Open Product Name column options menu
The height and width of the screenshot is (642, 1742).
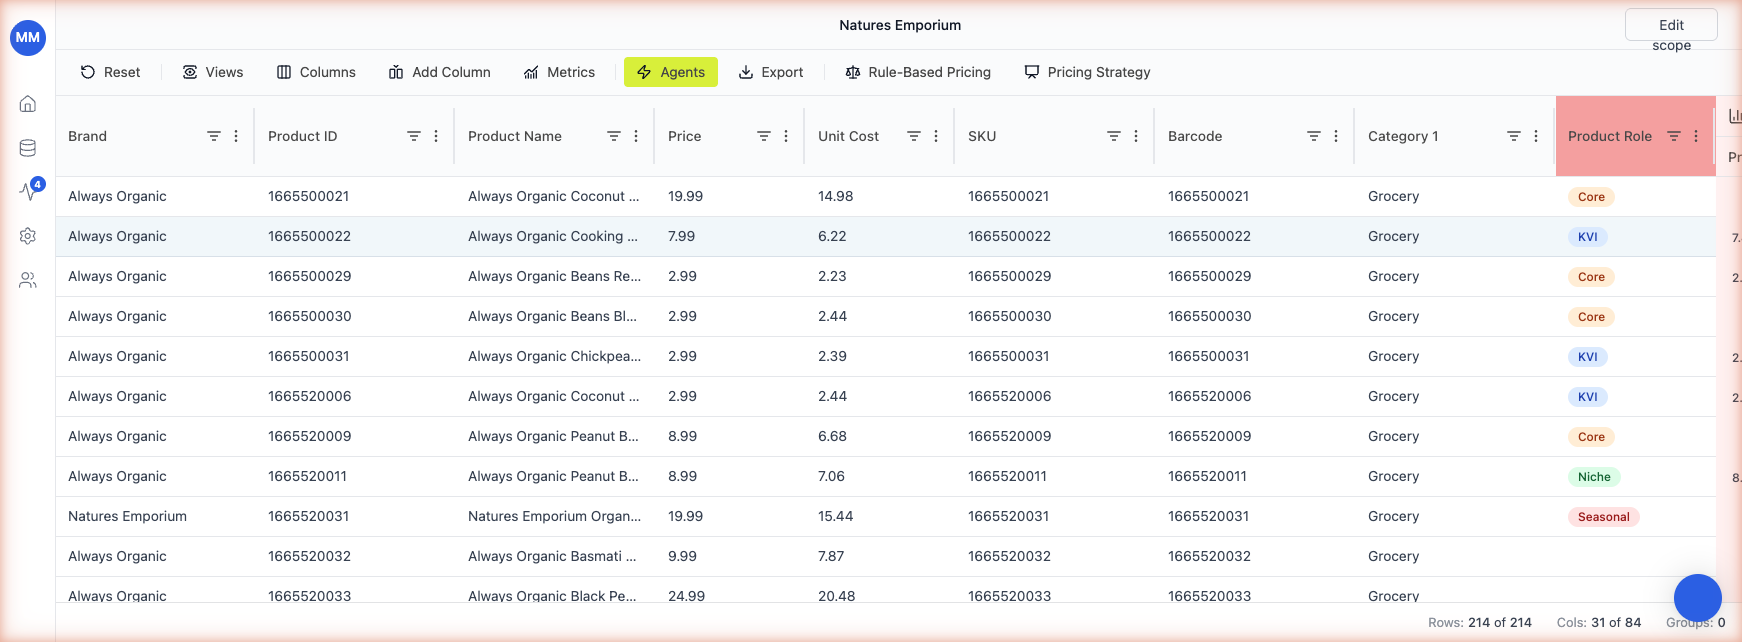(x=636, y=136)
